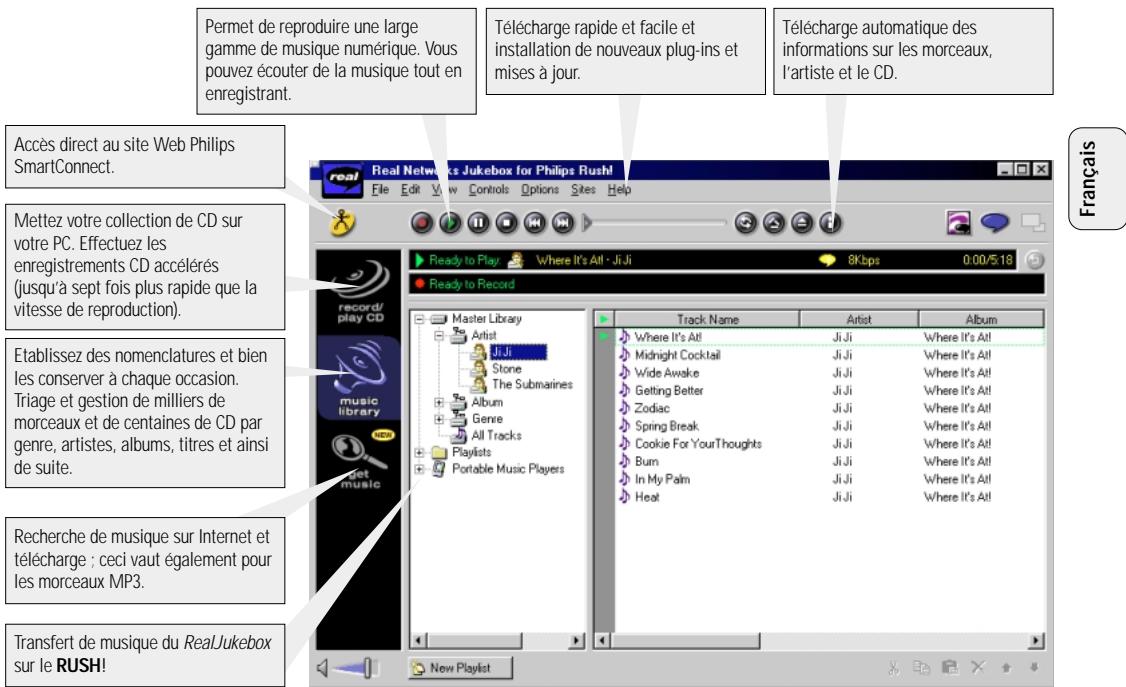Click the artist icon in the Ready to Play bar

[515, 260]
